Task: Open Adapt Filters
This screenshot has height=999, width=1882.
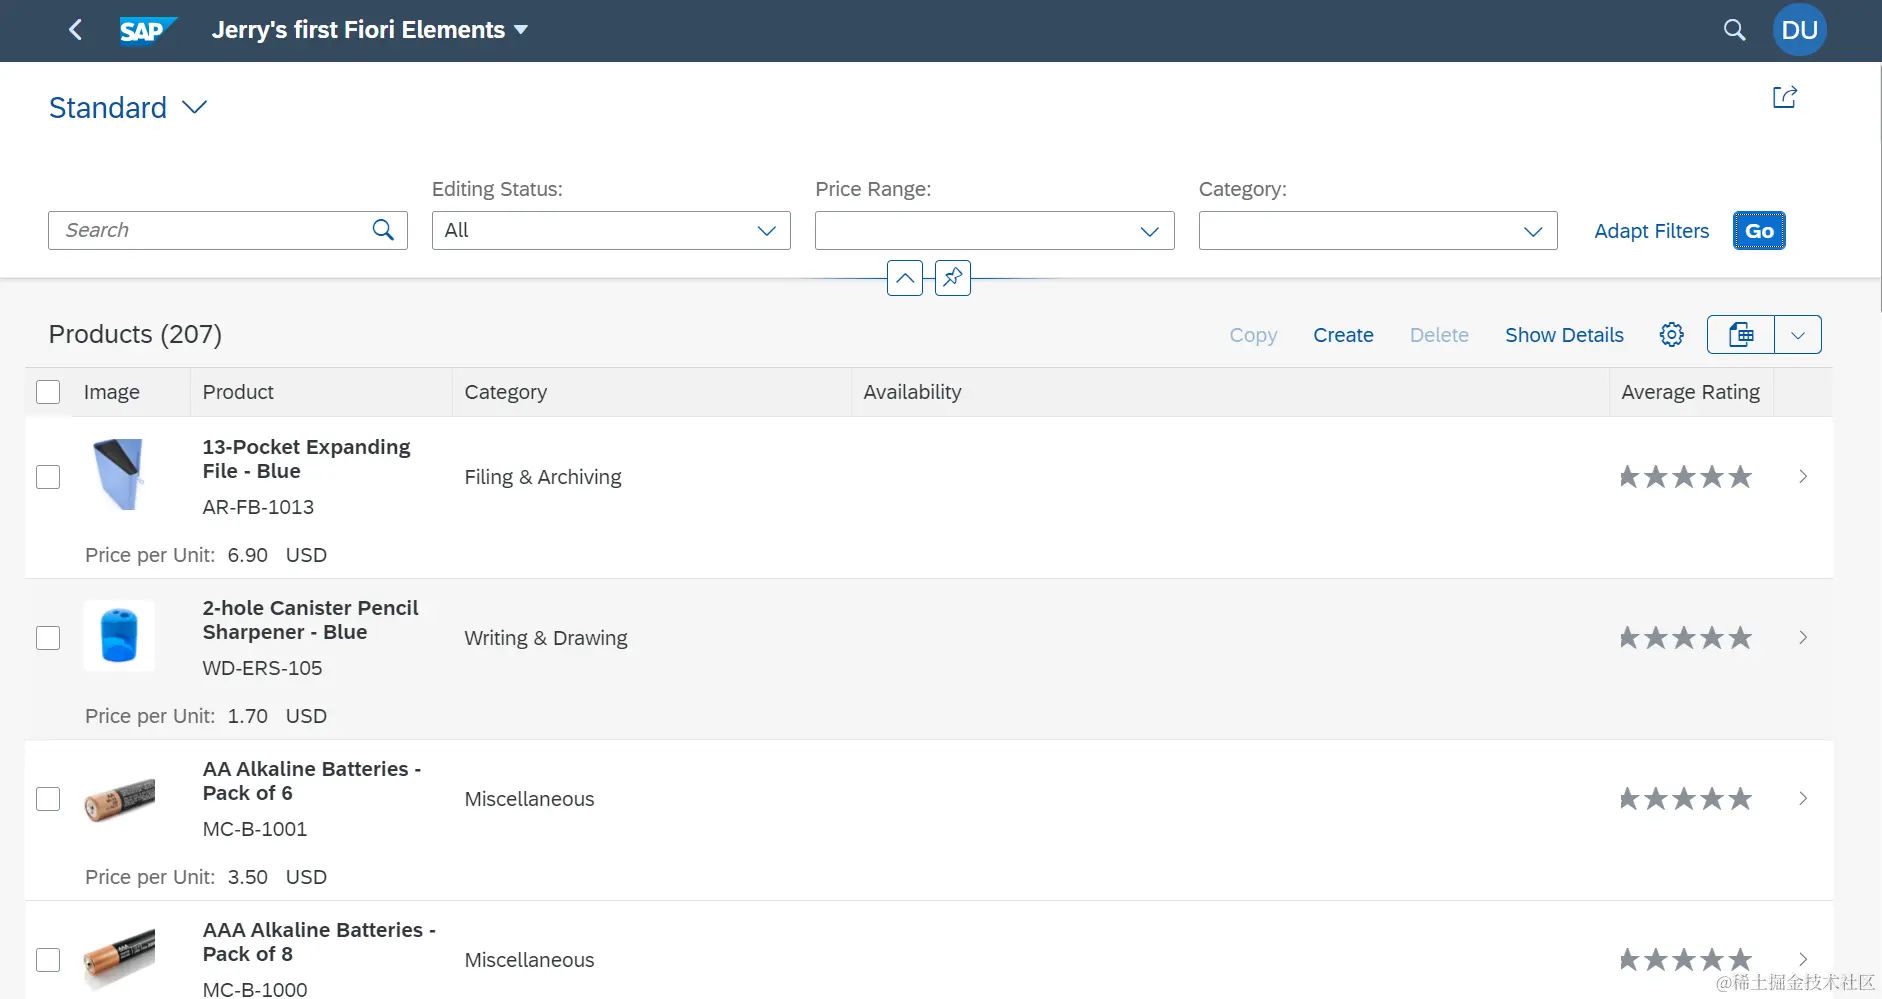Action: pyautogui.click(x=1652, y=231)
